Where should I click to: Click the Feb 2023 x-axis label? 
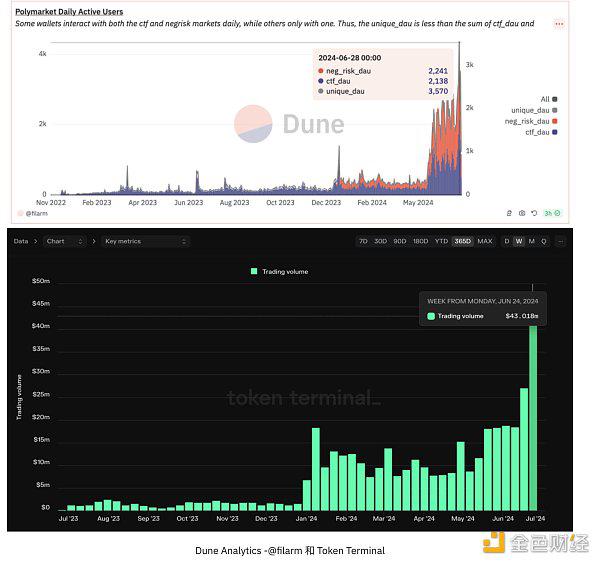click(97, 203)
